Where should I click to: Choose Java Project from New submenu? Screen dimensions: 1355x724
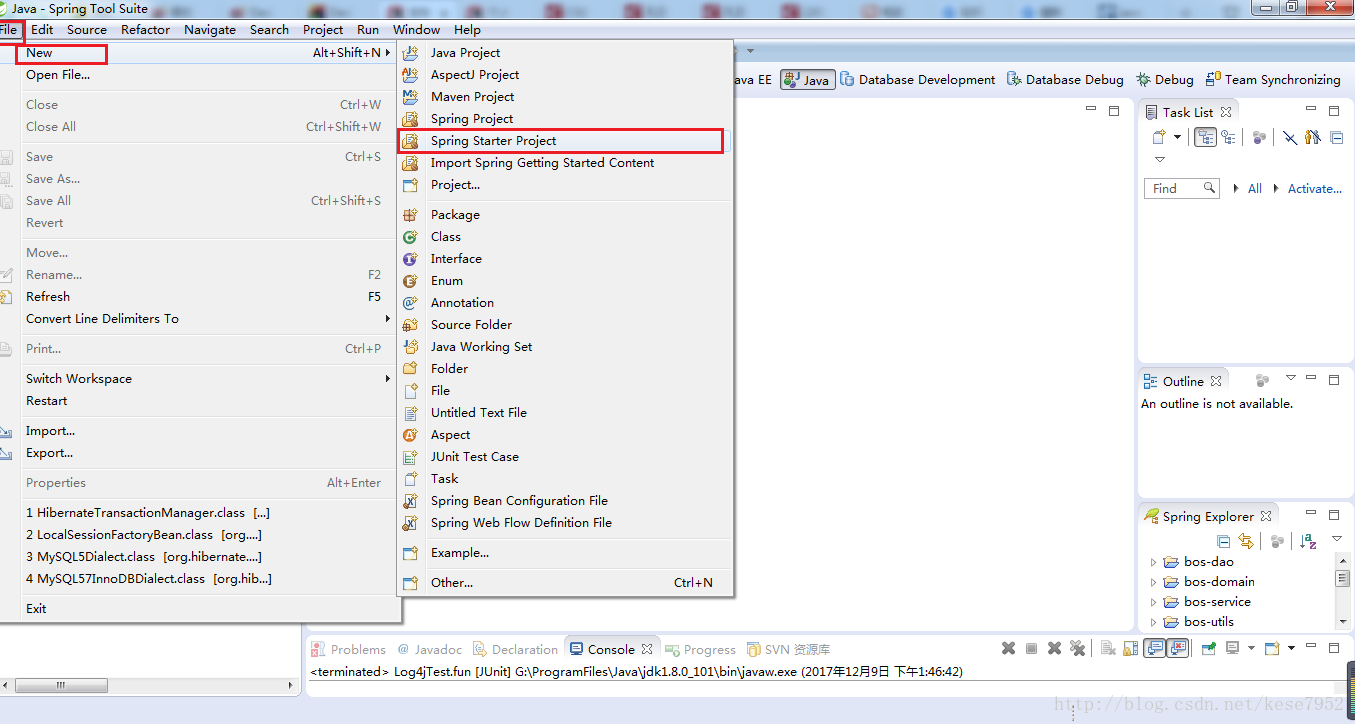coord(565,53)
